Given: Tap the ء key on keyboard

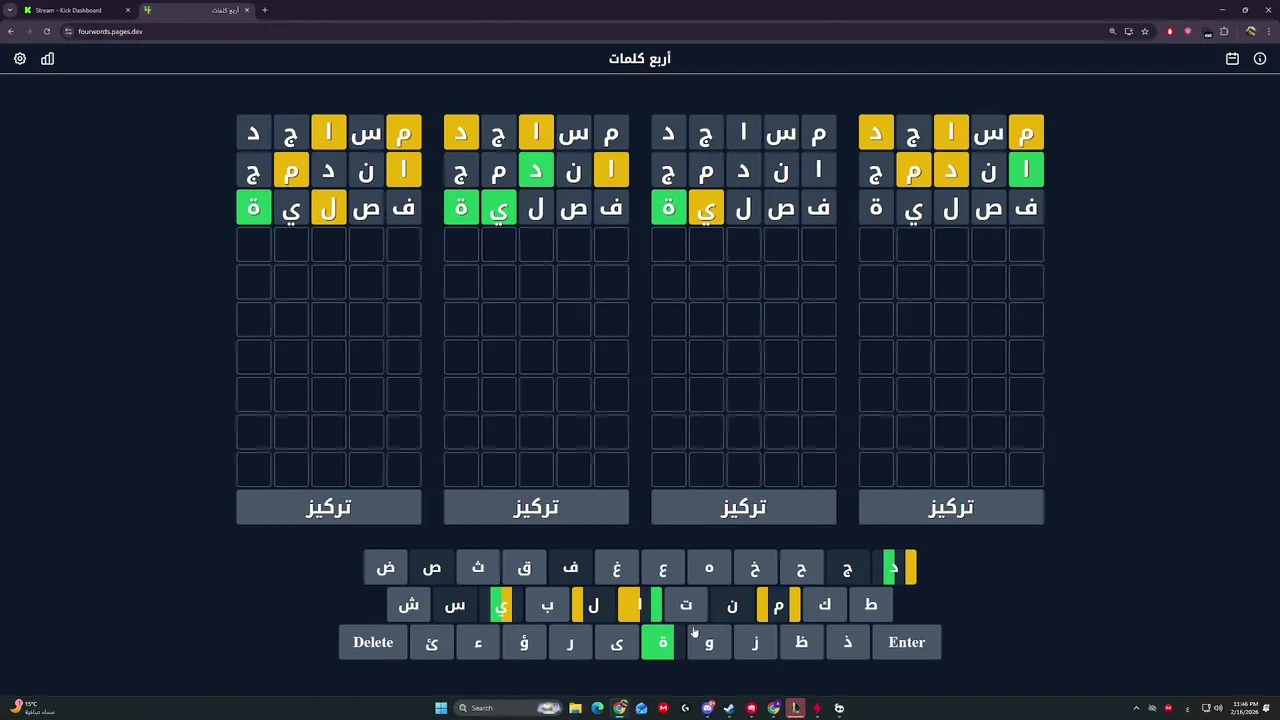Looking at the screenshot, I should (478, 642).
